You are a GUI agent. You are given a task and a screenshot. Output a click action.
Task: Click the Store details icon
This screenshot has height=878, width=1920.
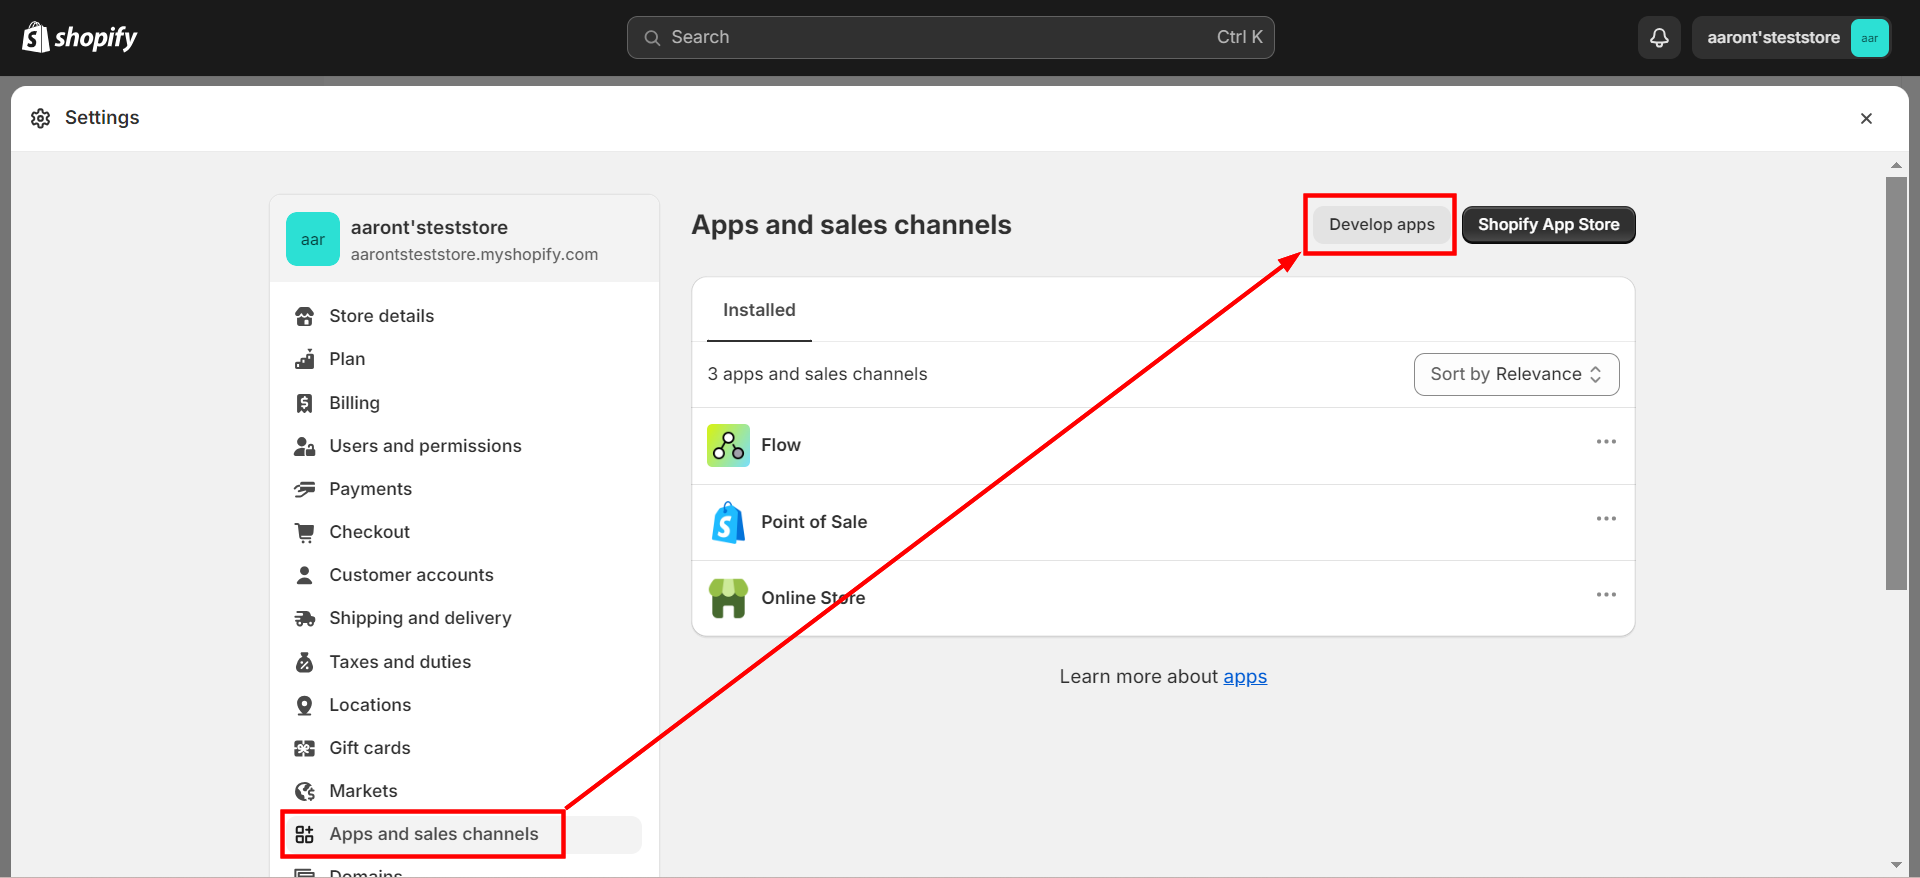point(305,316)
